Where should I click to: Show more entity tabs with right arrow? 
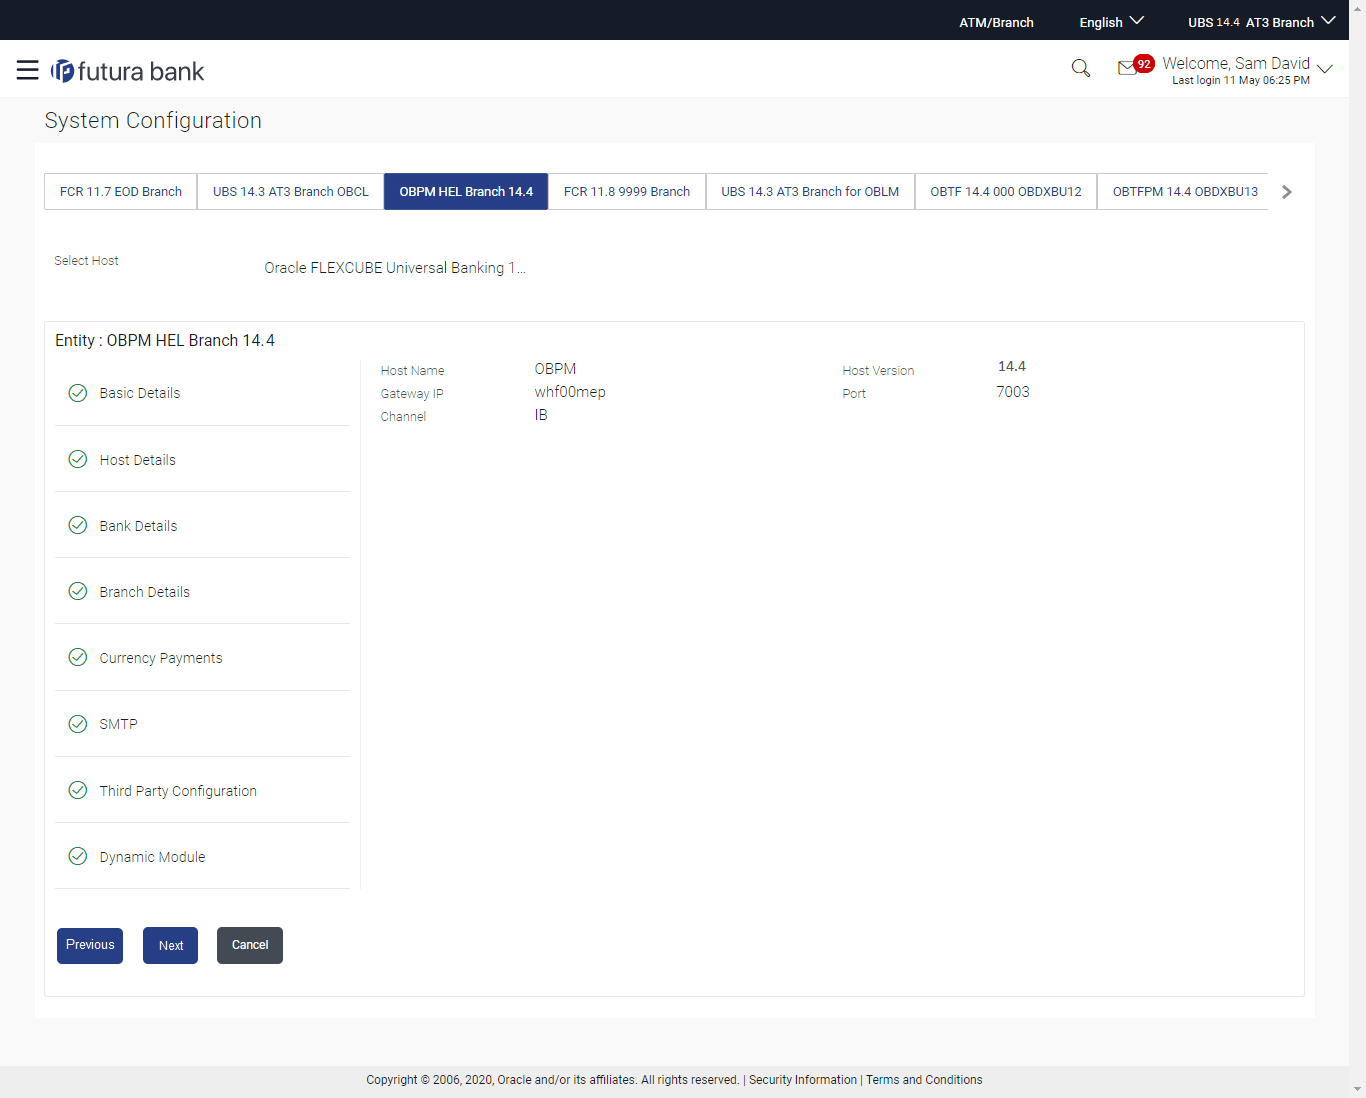tap(1287, 192)
